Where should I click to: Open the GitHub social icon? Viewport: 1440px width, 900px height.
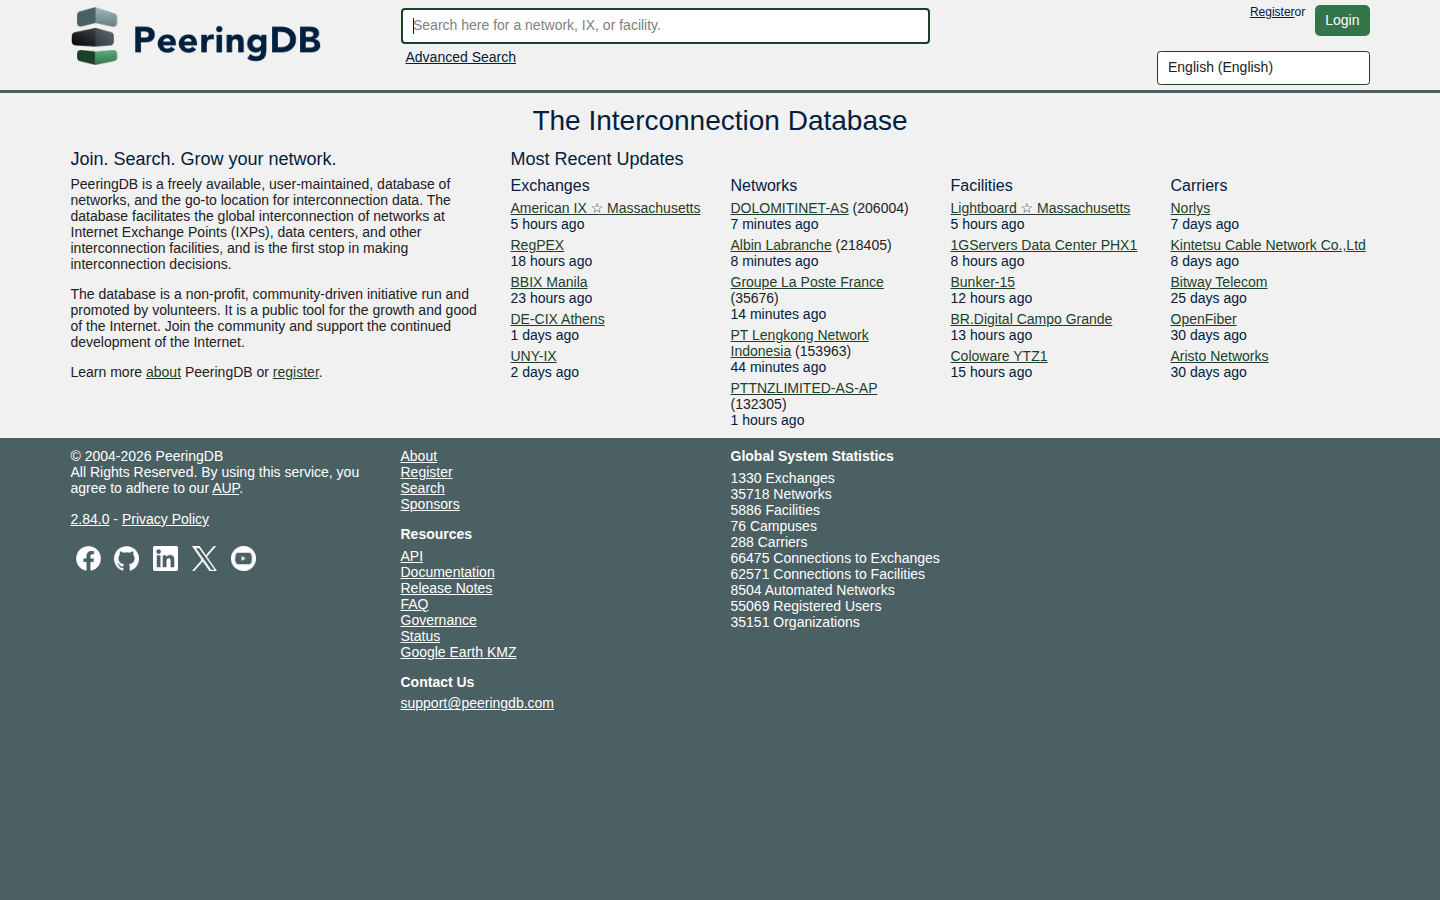(x=127, y=558)
